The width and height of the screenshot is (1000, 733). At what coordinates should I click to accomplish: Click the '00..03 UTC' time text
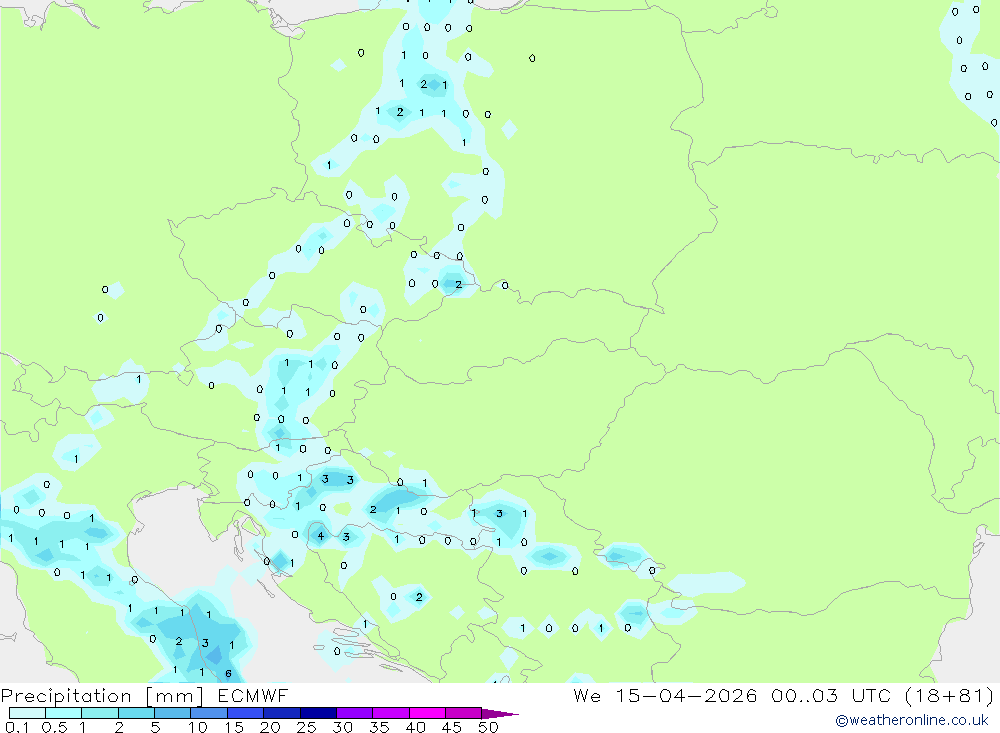click(830, 695)
